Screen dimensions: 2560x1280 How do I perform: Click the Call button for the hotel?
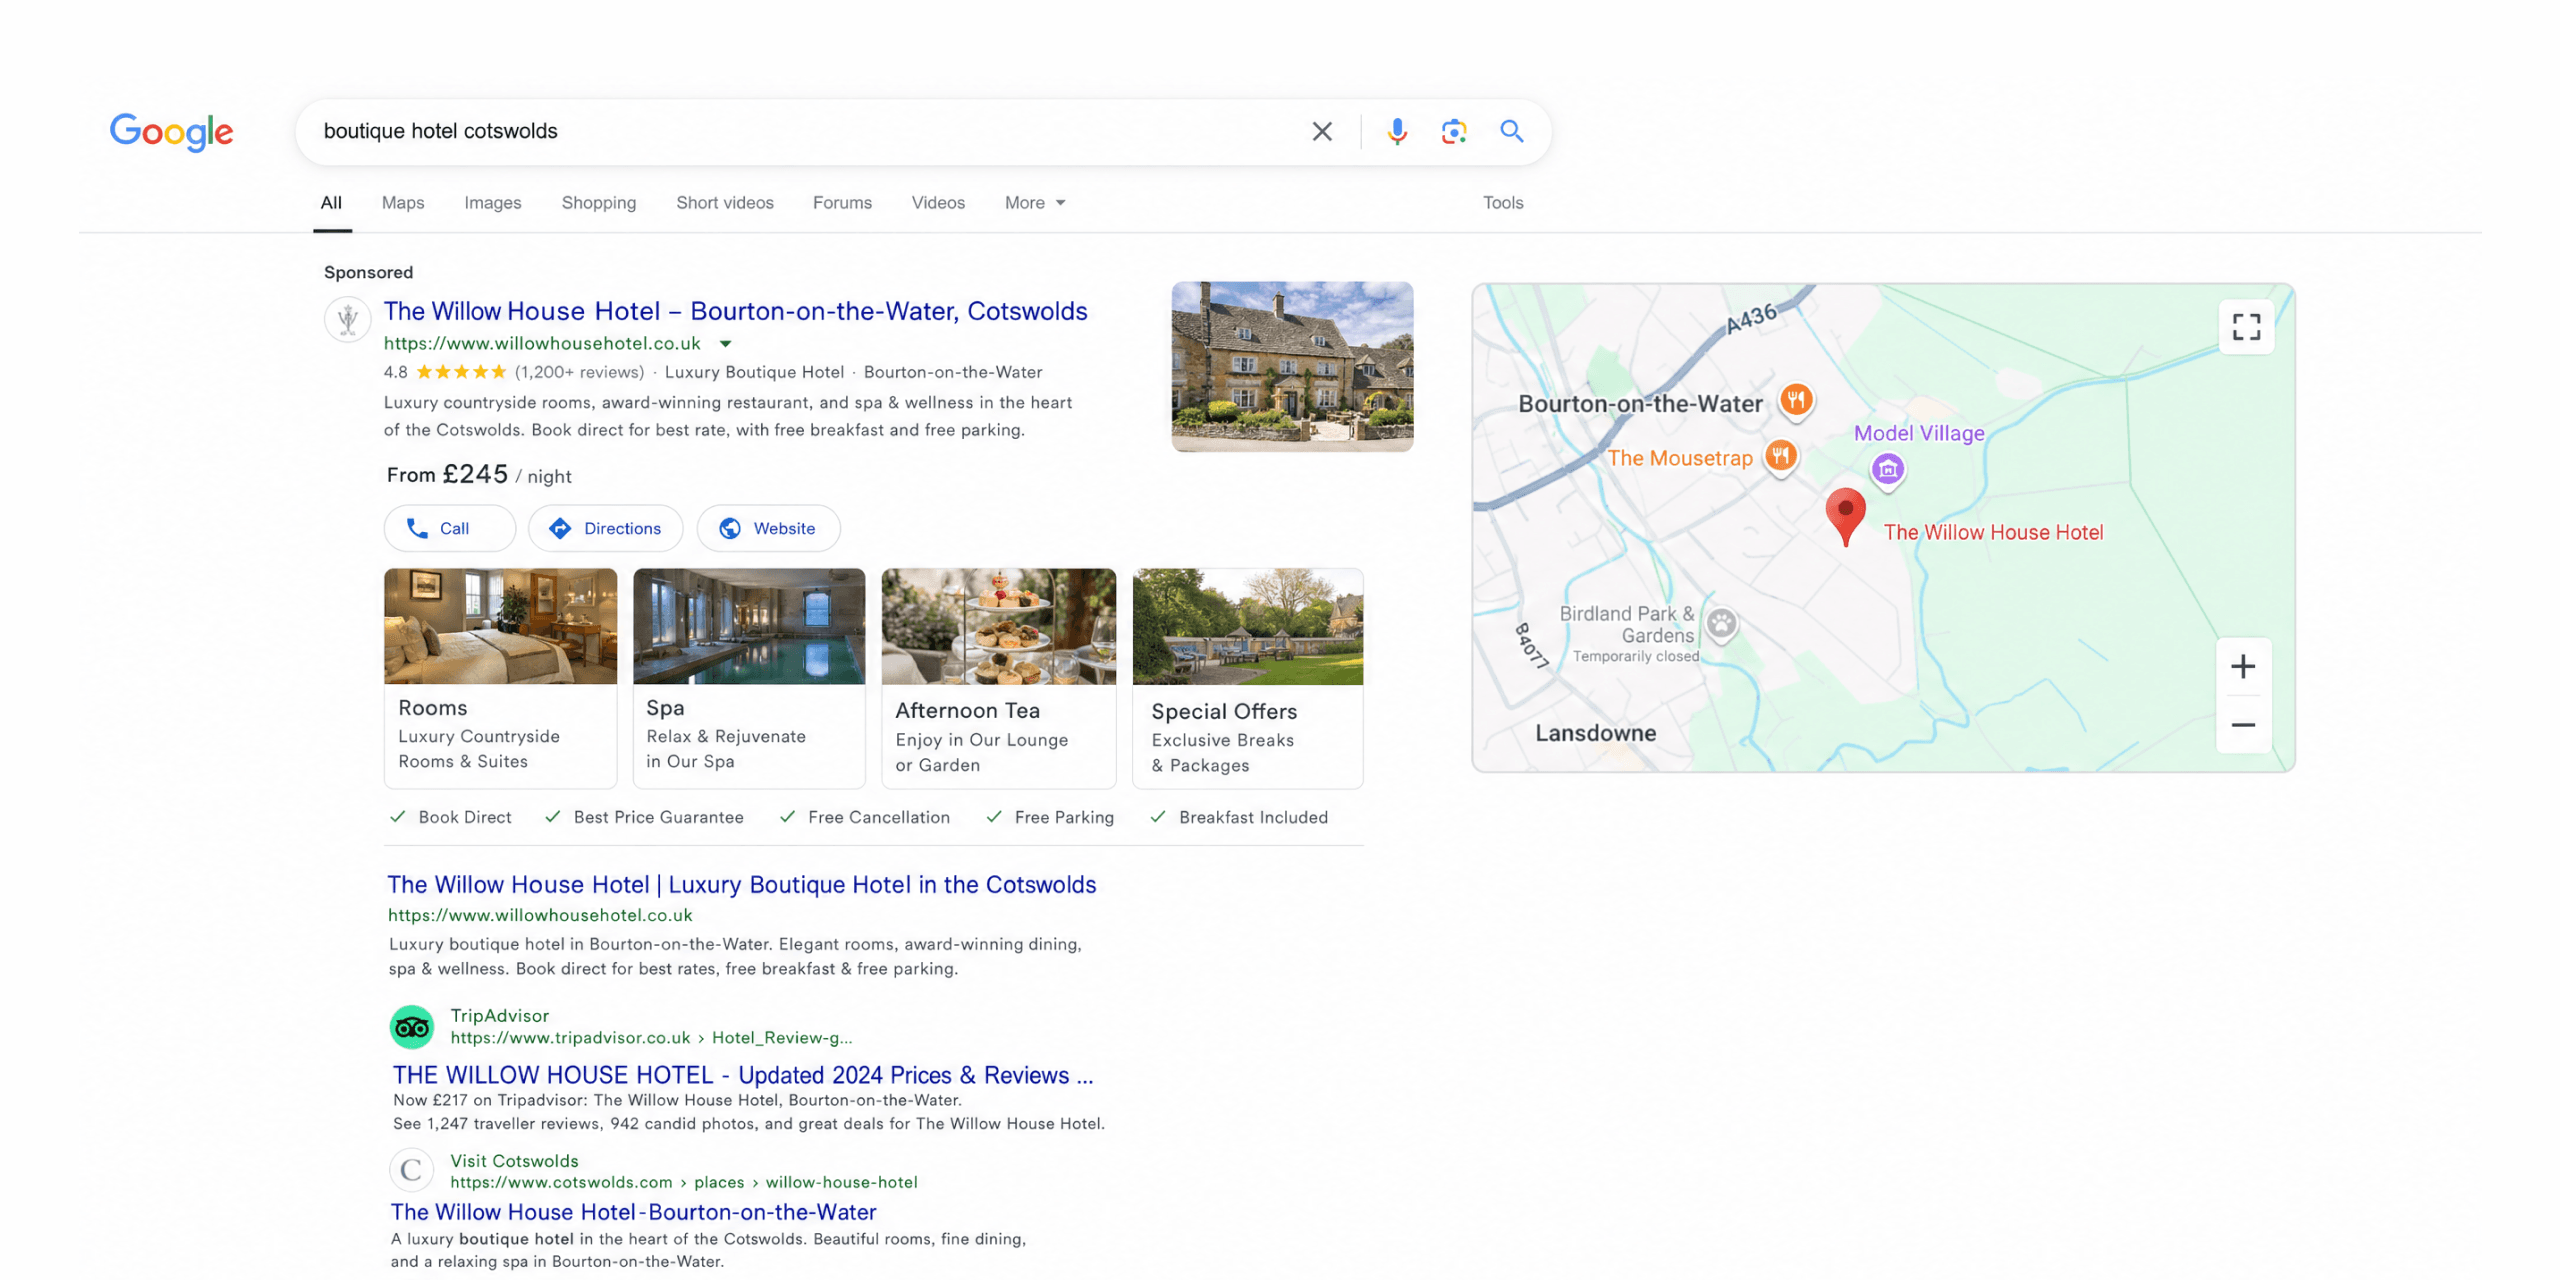[x=449, y=528]
